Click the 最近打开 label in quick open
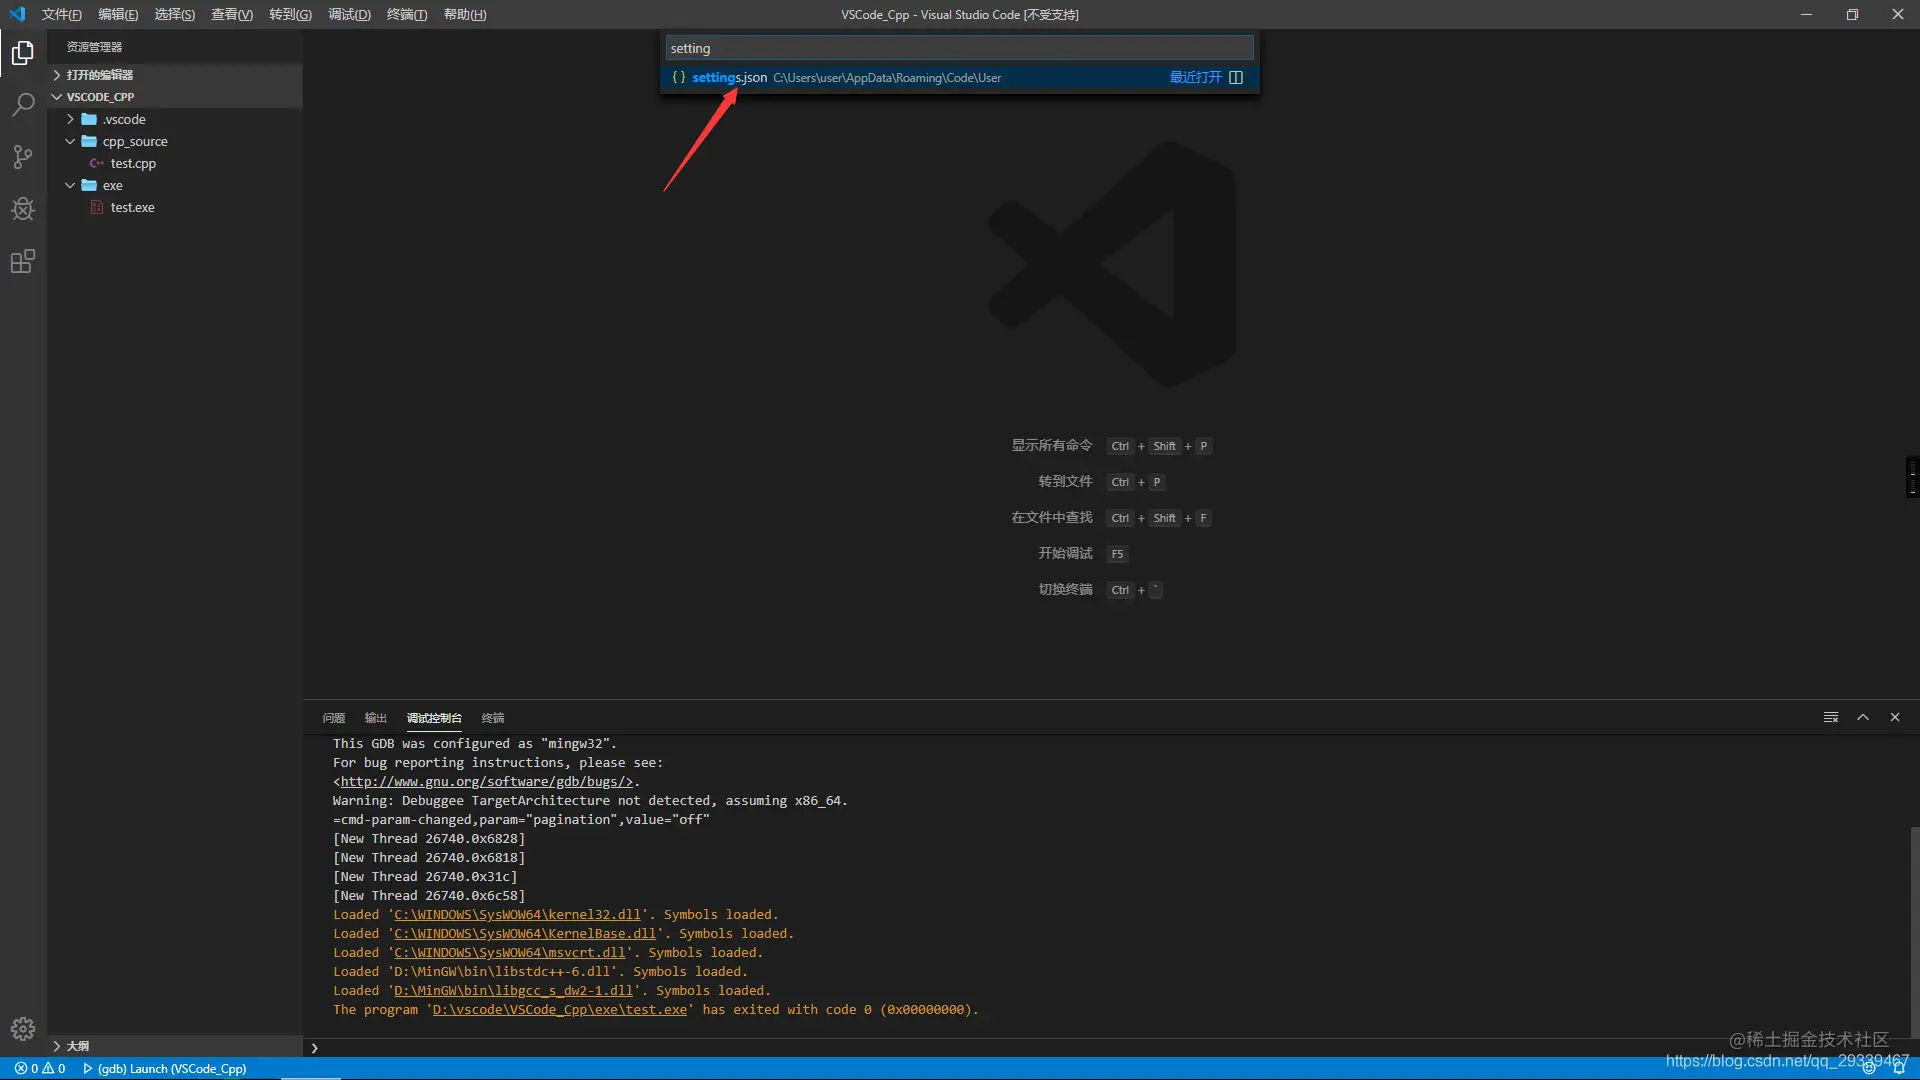The image size is (1920, 1080). point(1196,78)
